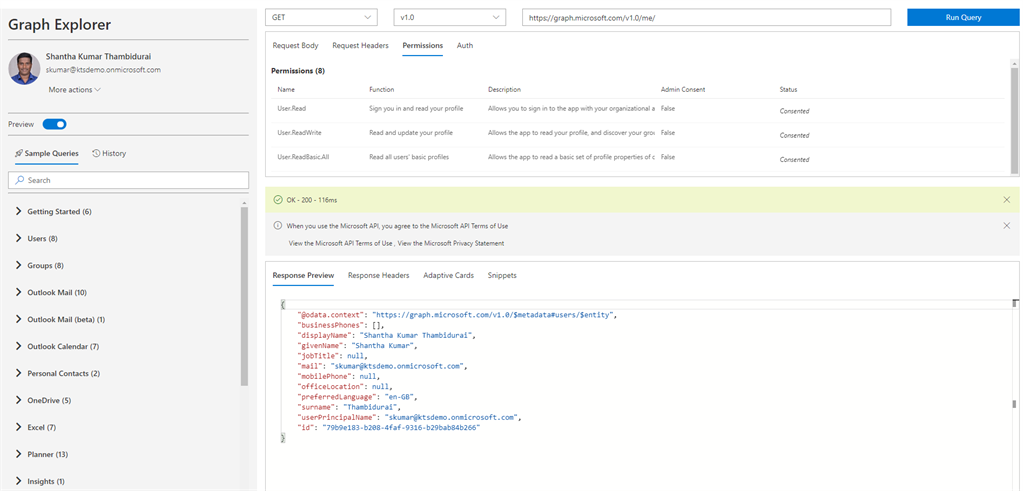
Task: Open the v1.0 API version dropdown
Action: point(450,18)
